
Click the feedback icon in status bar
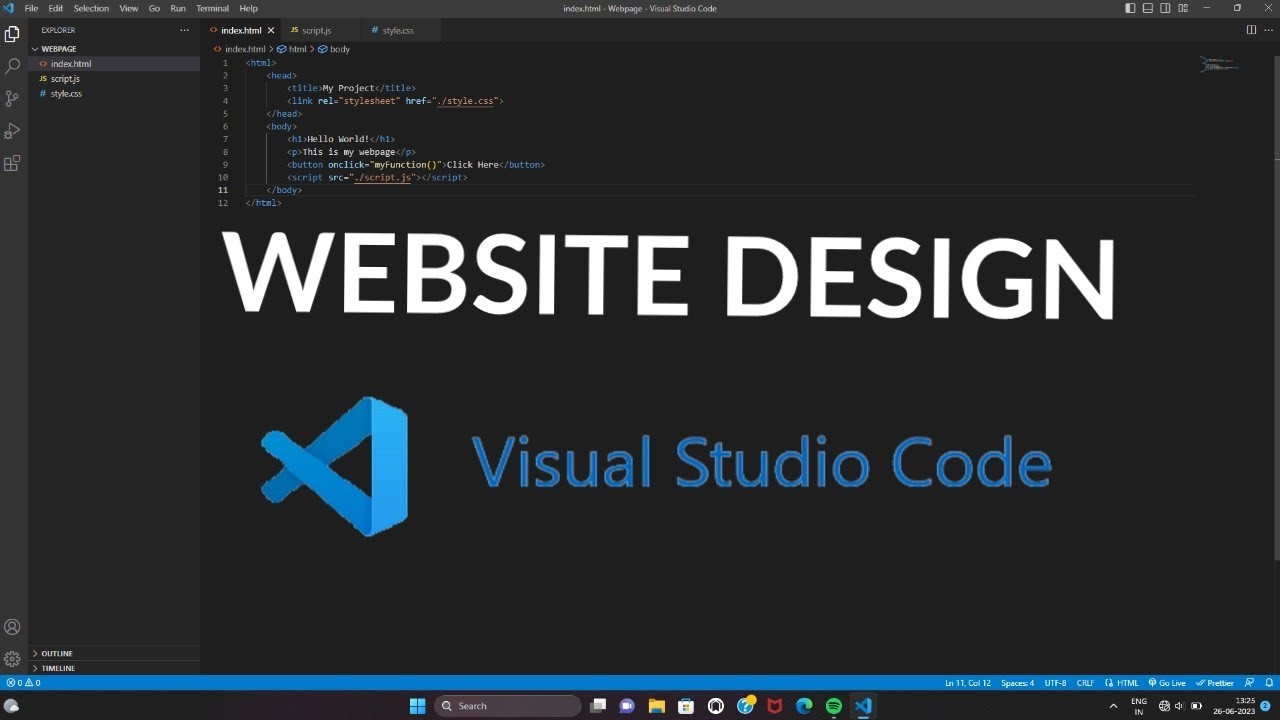point(1250,683)
